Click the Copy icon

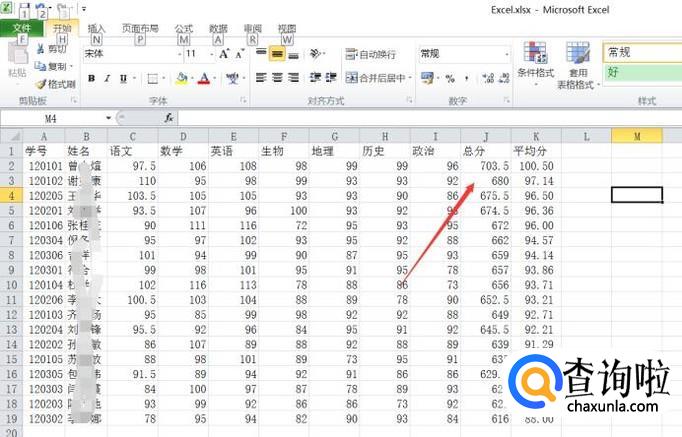tap(40, 66)
